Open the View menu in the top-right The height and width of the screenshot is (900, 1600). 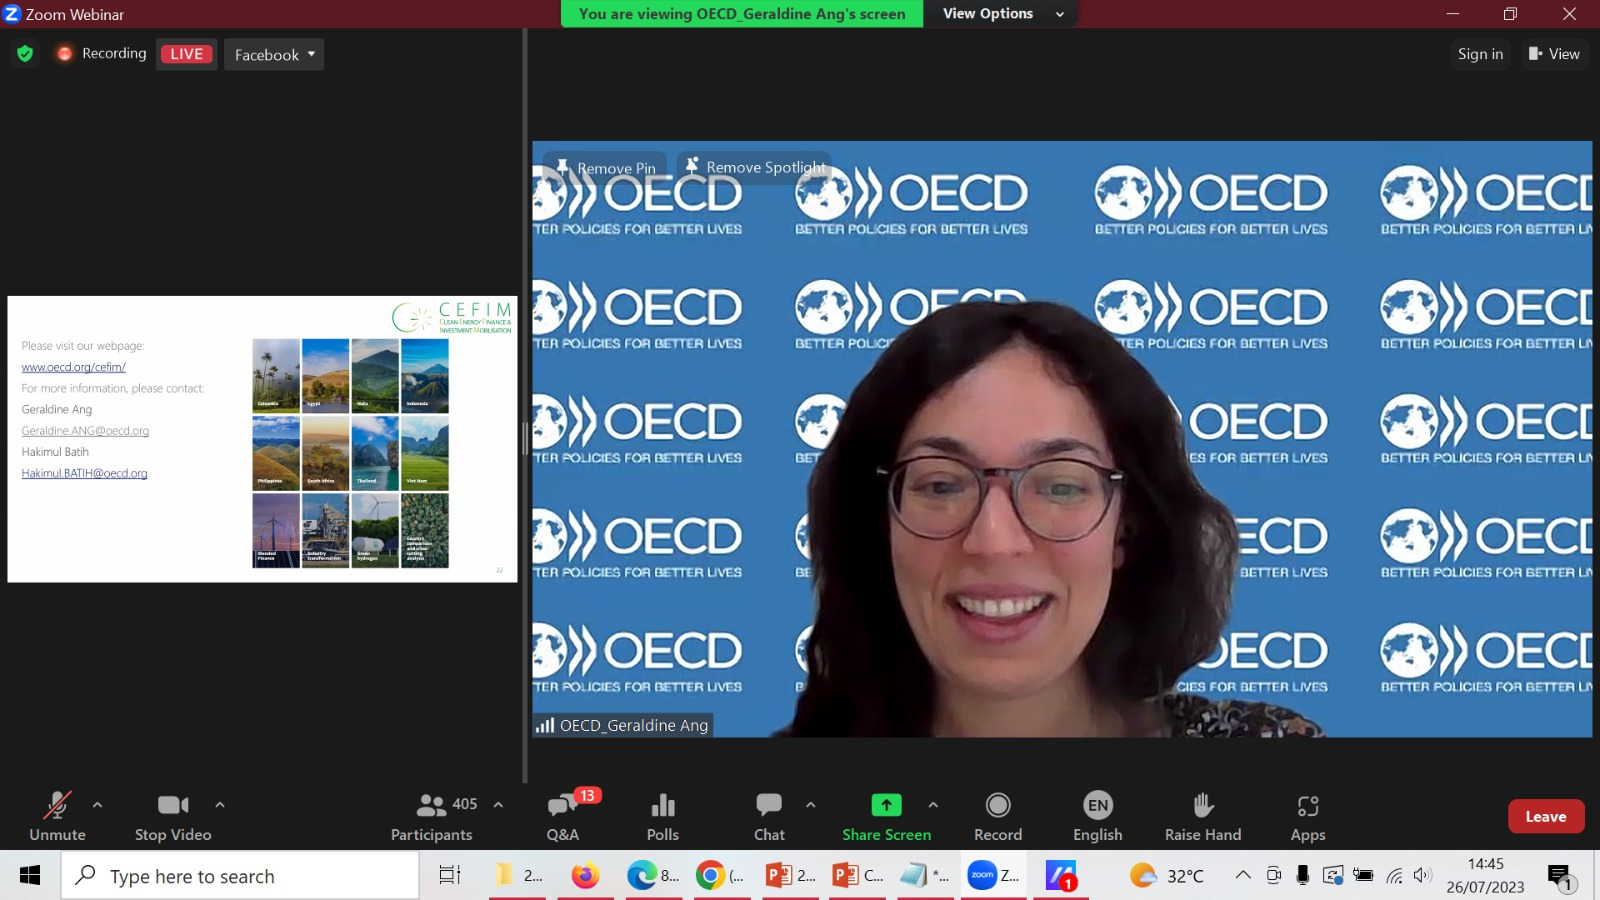[1554, 54]
